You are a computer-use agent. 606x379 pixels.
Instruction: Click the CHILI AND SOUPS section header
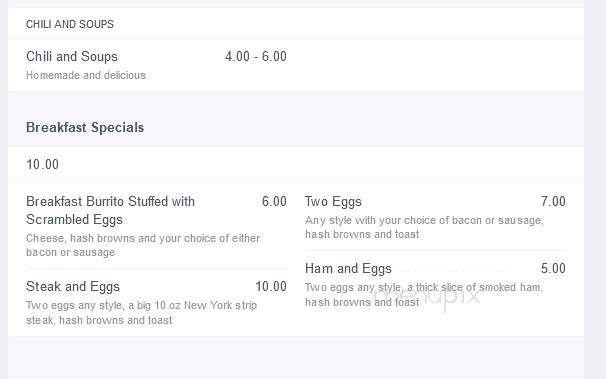(x=70, y=24)
